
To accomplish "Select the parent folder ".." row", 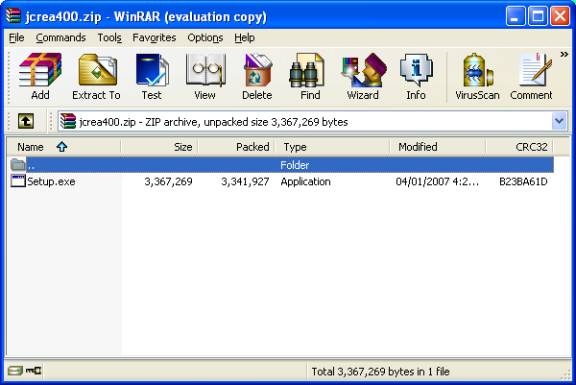I will [282, 165].
